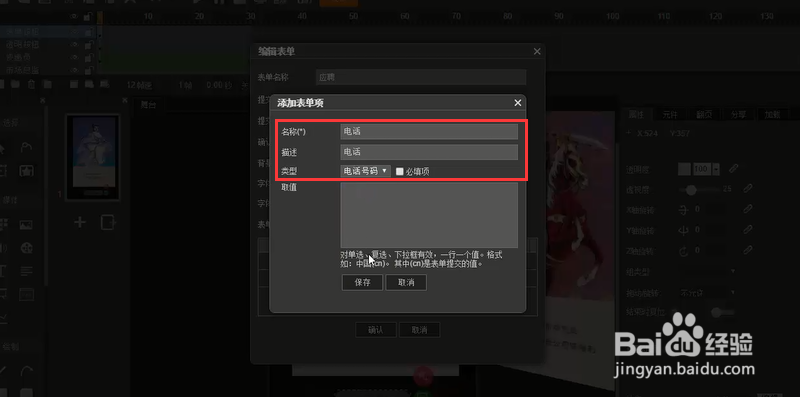
Task: Click the 保存 button in 添加表单项
Action: [362, 283]
